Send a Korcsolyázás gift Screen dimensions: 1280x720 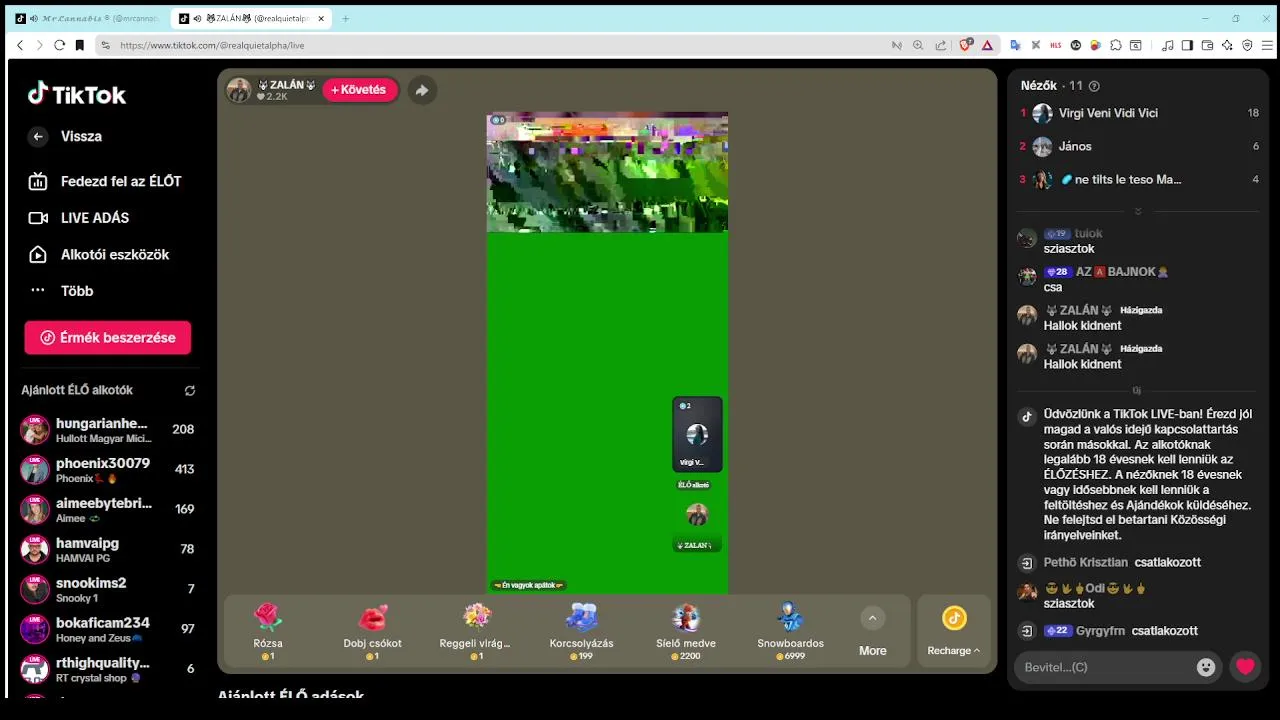(581, 631)
